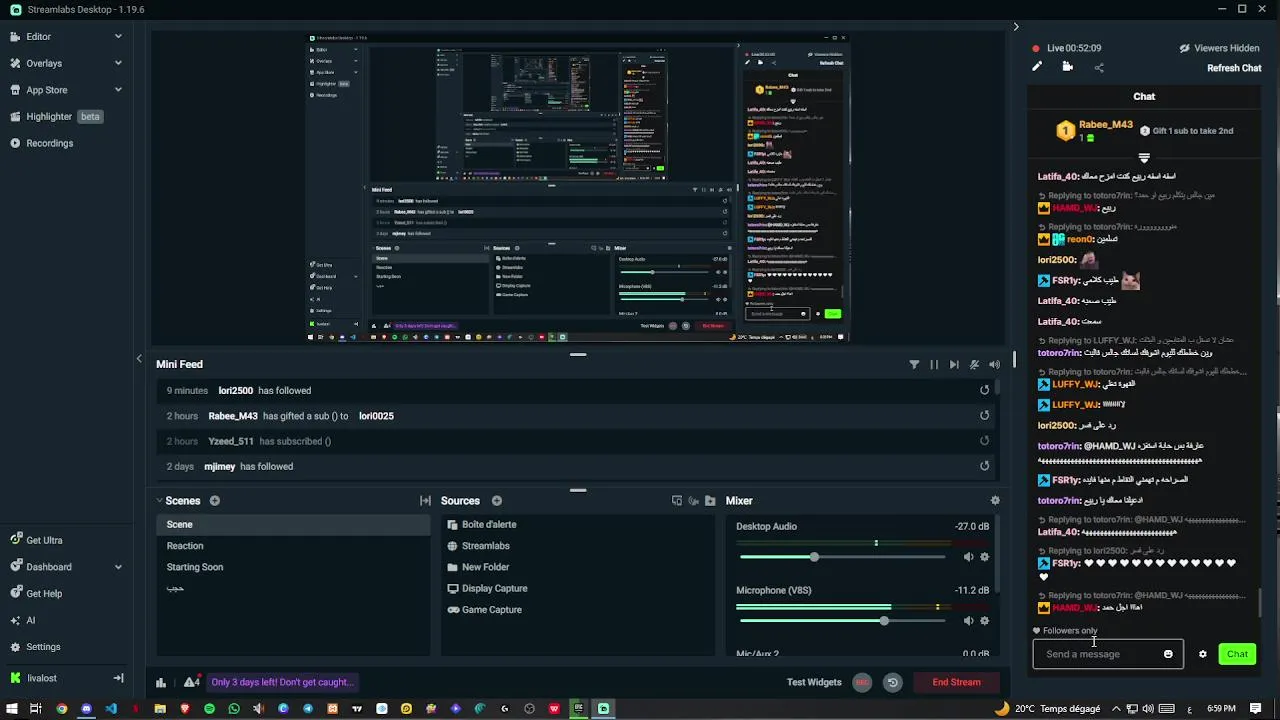Image resolution: width=1280 pixels, height=720 pixels.
Task: Collapse the Scenes panel chevron
Action: [x=159, y=501]
